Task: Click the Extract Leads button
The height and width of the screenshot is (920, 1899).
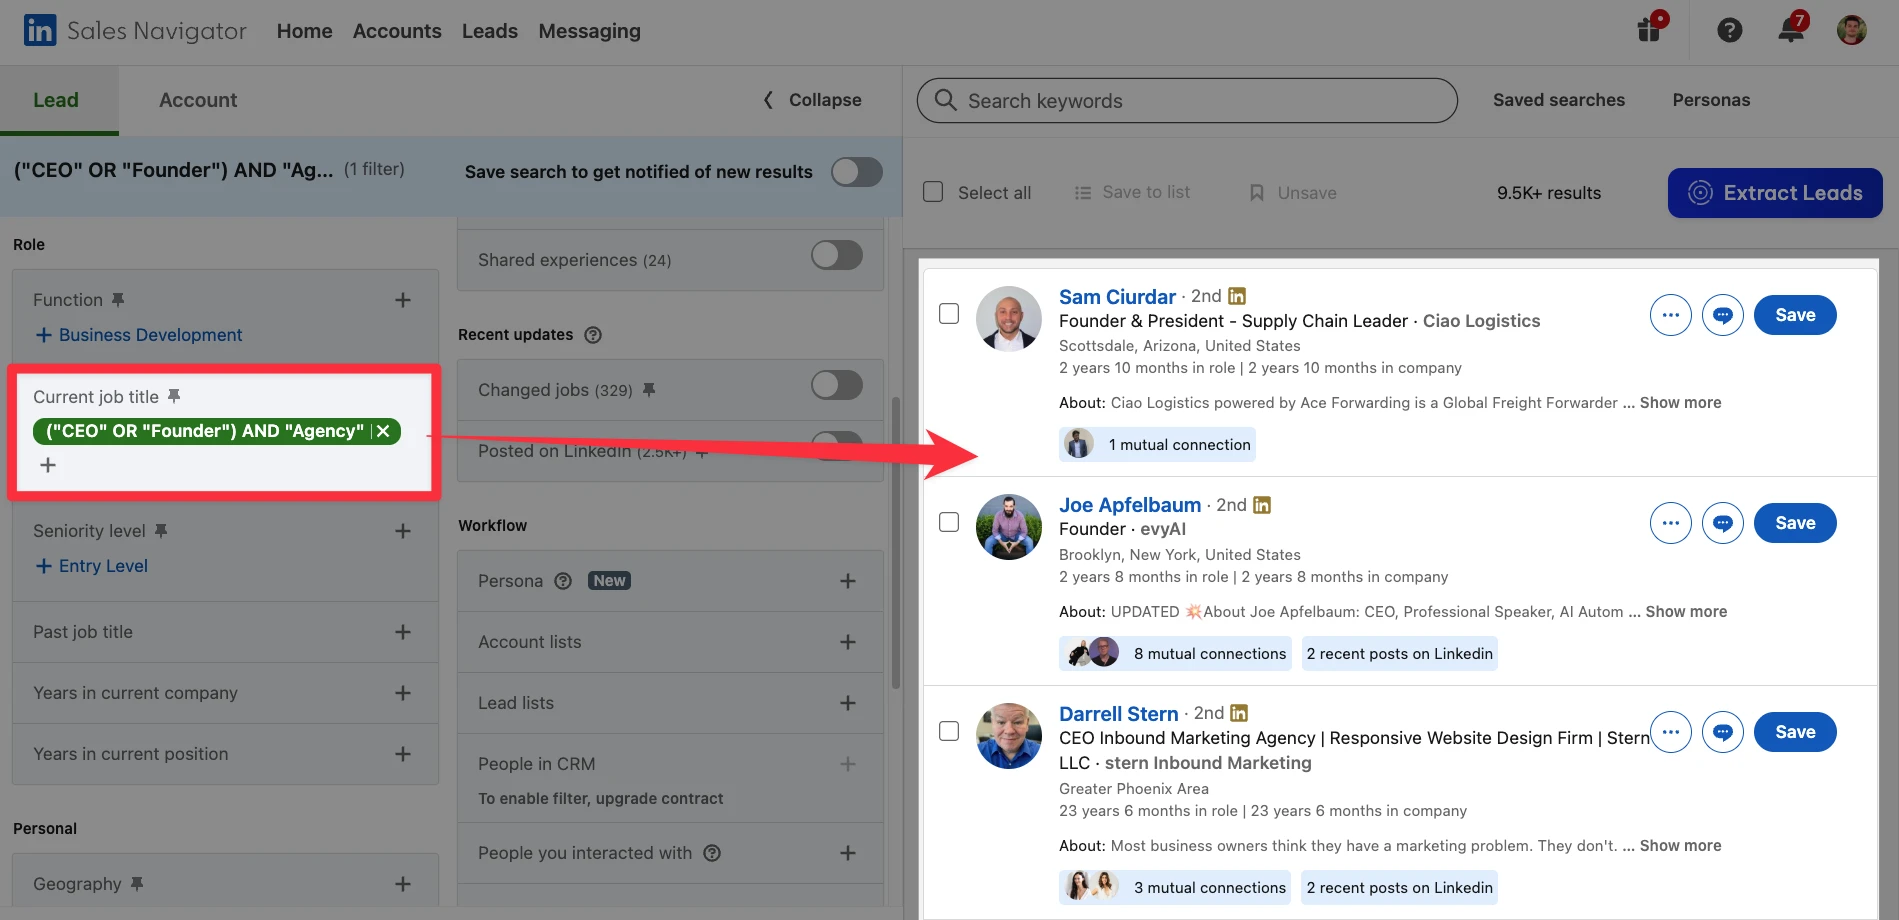Action: point(1775,193)
